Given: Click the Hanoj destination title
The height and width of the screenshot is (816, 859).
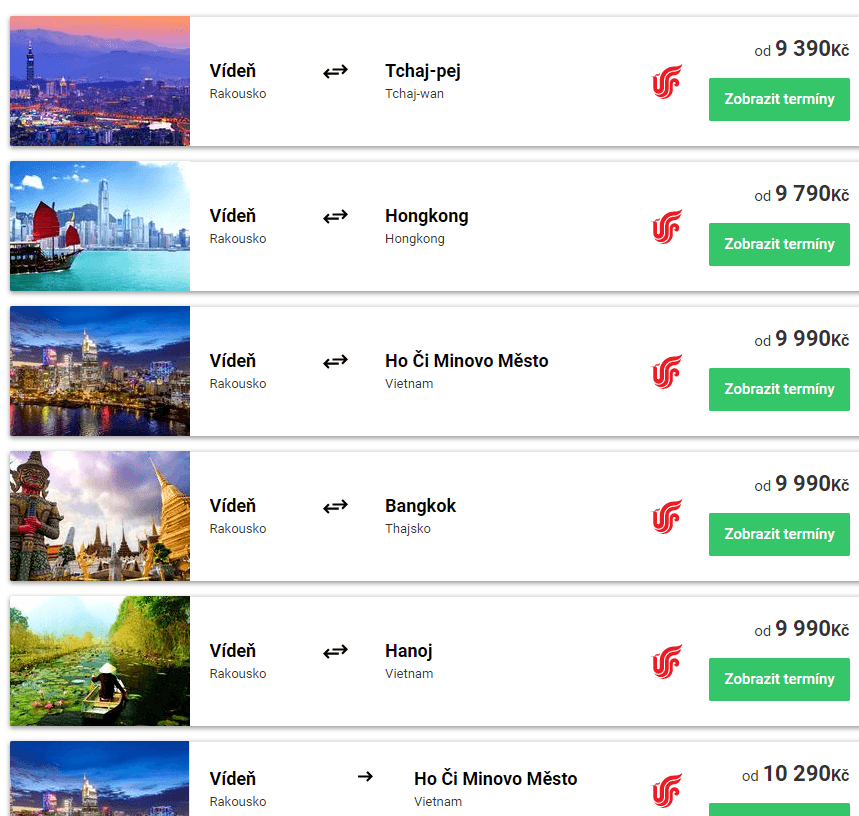Looking at the screenshot, I should click(x=409, y=651).
